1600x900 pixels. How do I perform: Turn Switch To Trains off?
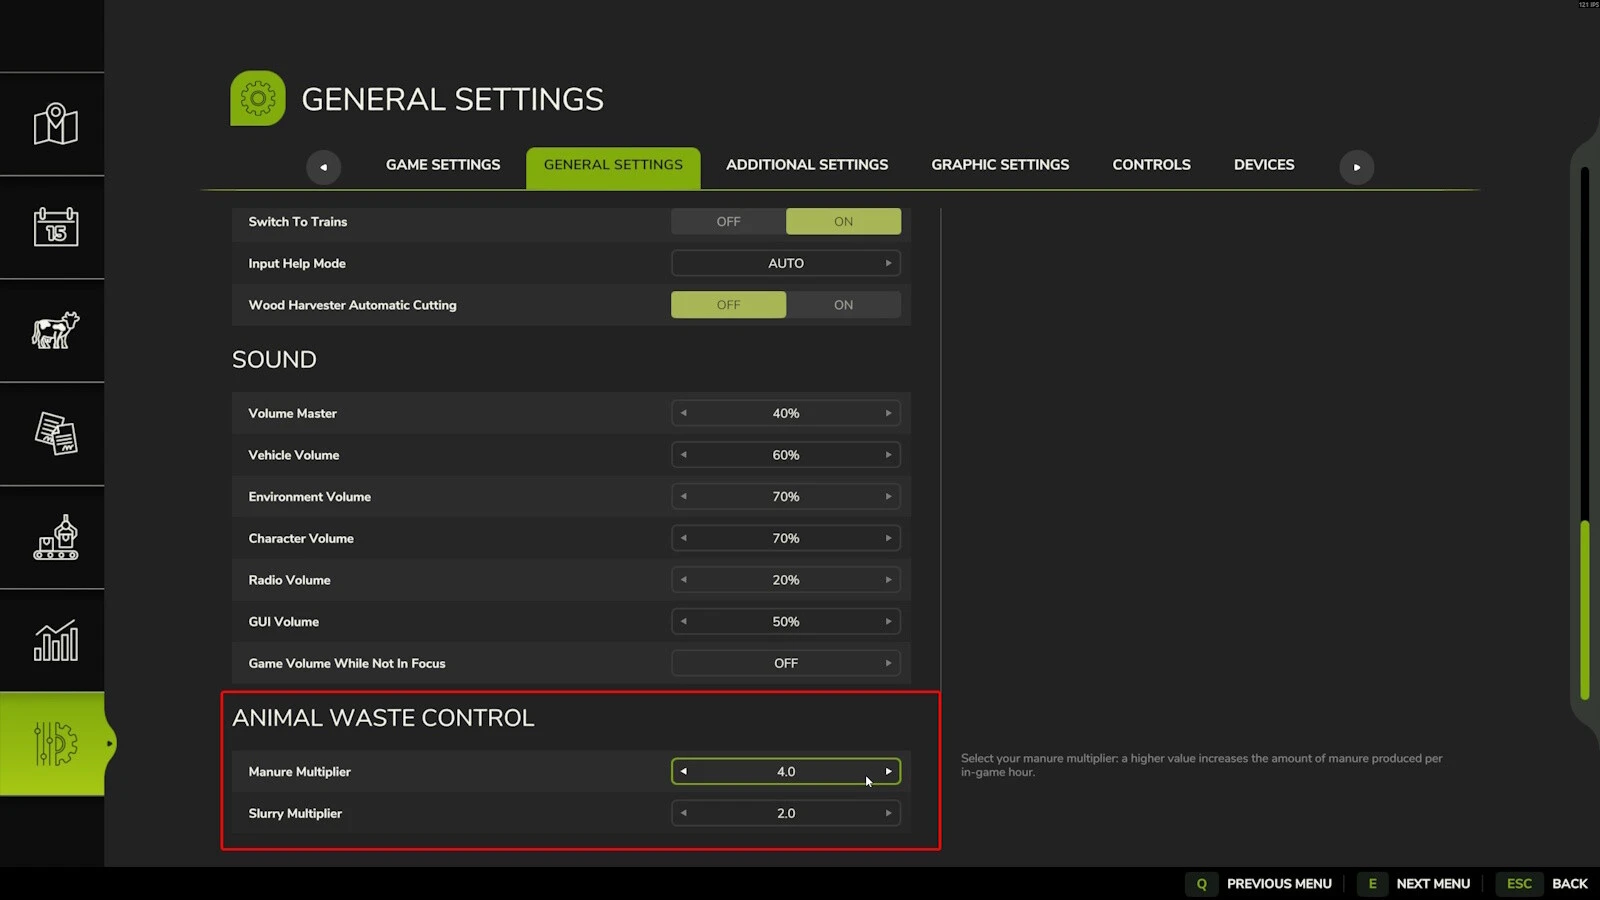[x=728, y=222]
